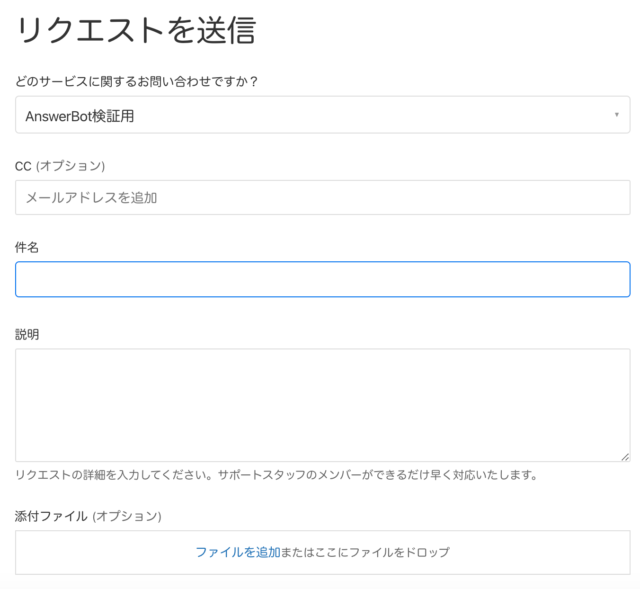Screen dimensions: 640x589
Task: Click the どのサービスに関するお問い合わせですか？ label
Action: click(136, 81)
